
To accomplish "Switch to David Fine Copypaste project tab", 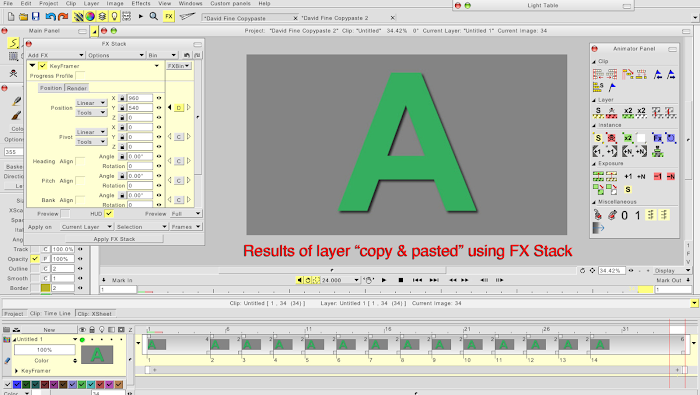I will coord(250,18).
